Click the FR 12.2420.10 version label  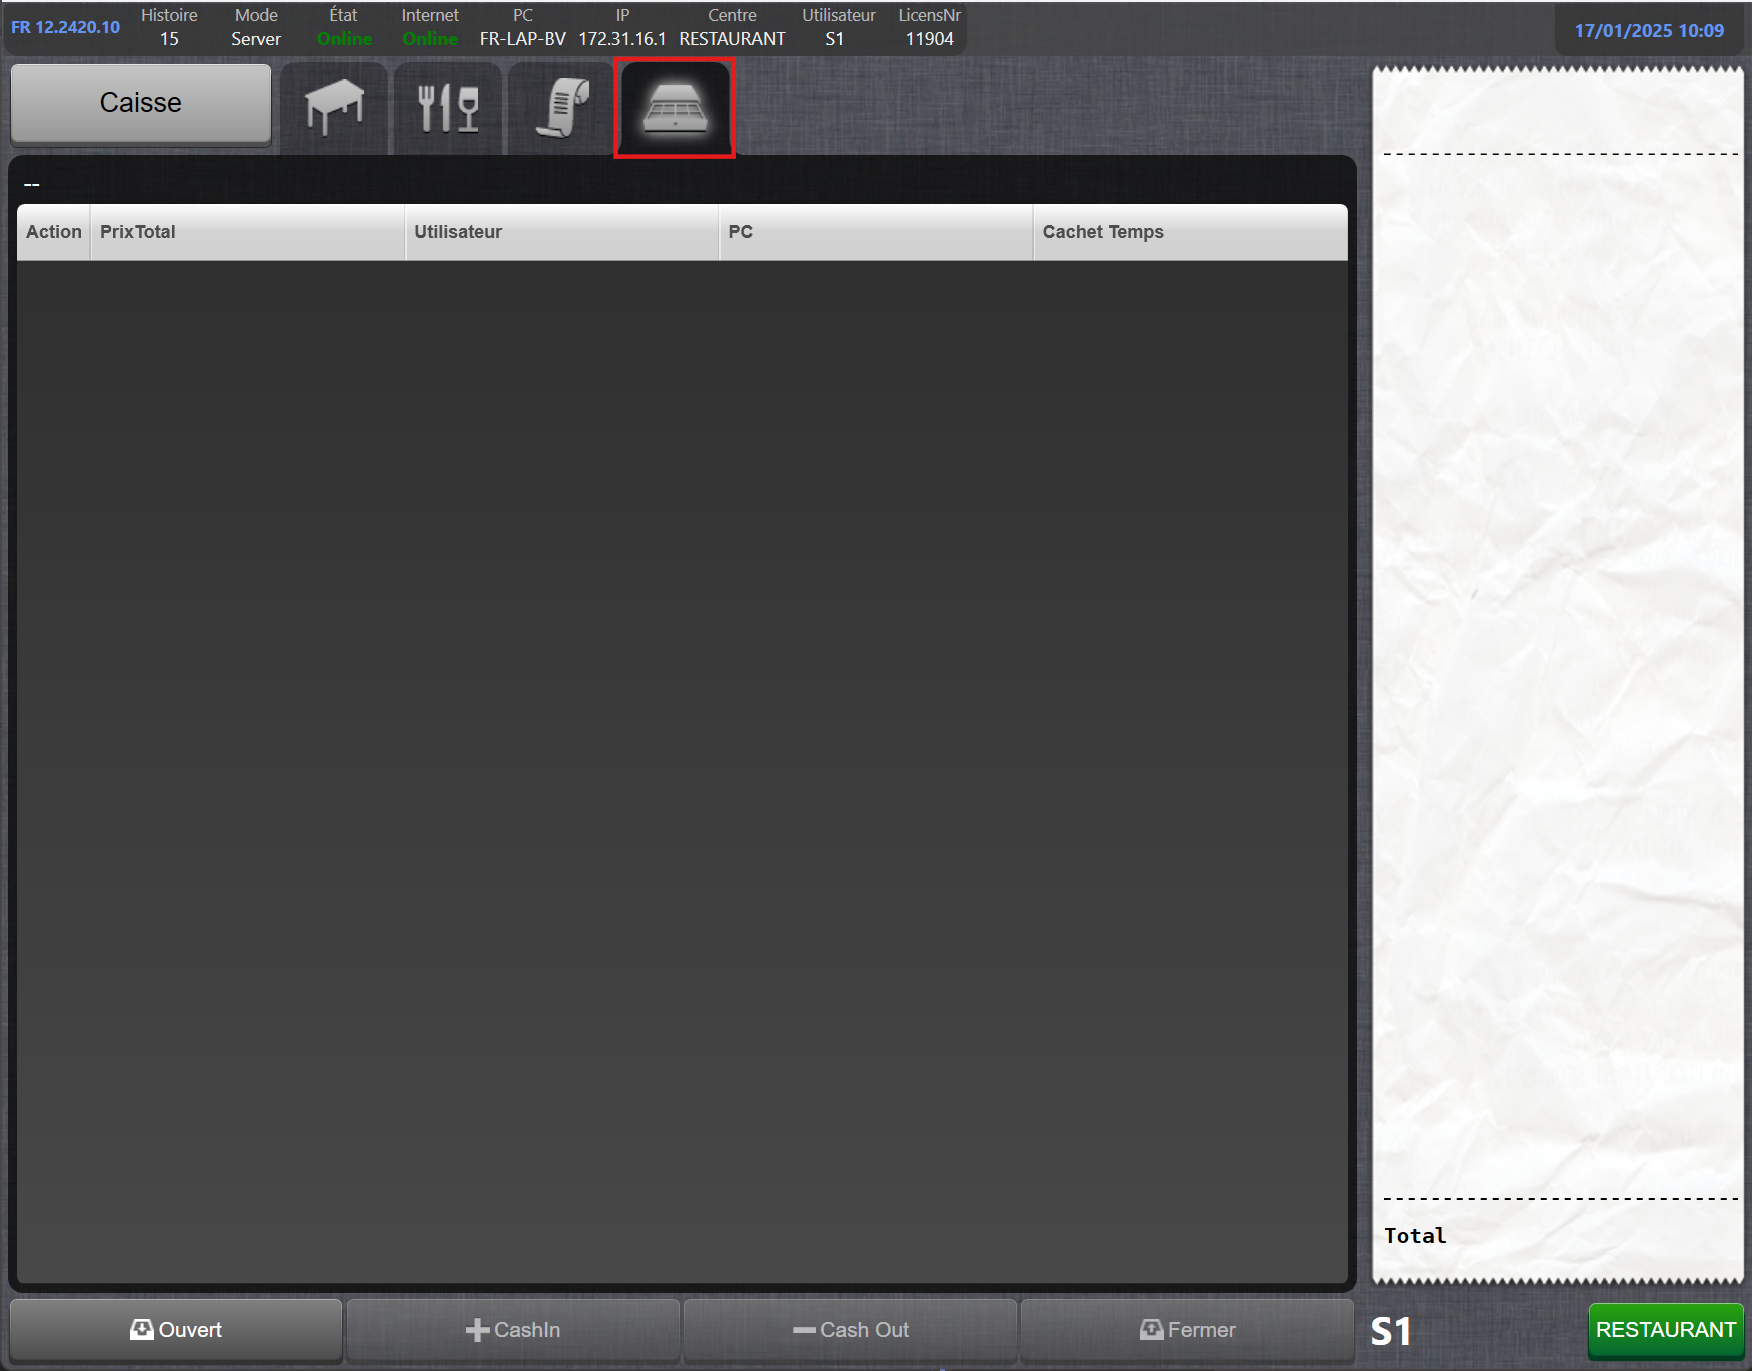66,27
